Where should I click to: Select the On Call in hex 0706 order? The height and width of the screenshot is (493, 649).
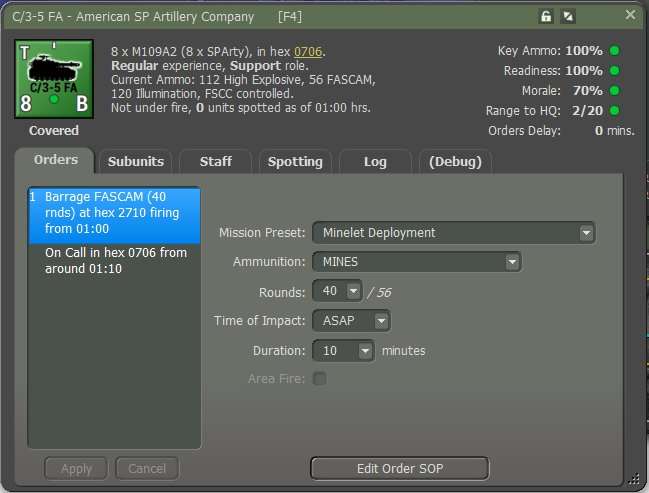pyautogui.click(x=115, y=260)
